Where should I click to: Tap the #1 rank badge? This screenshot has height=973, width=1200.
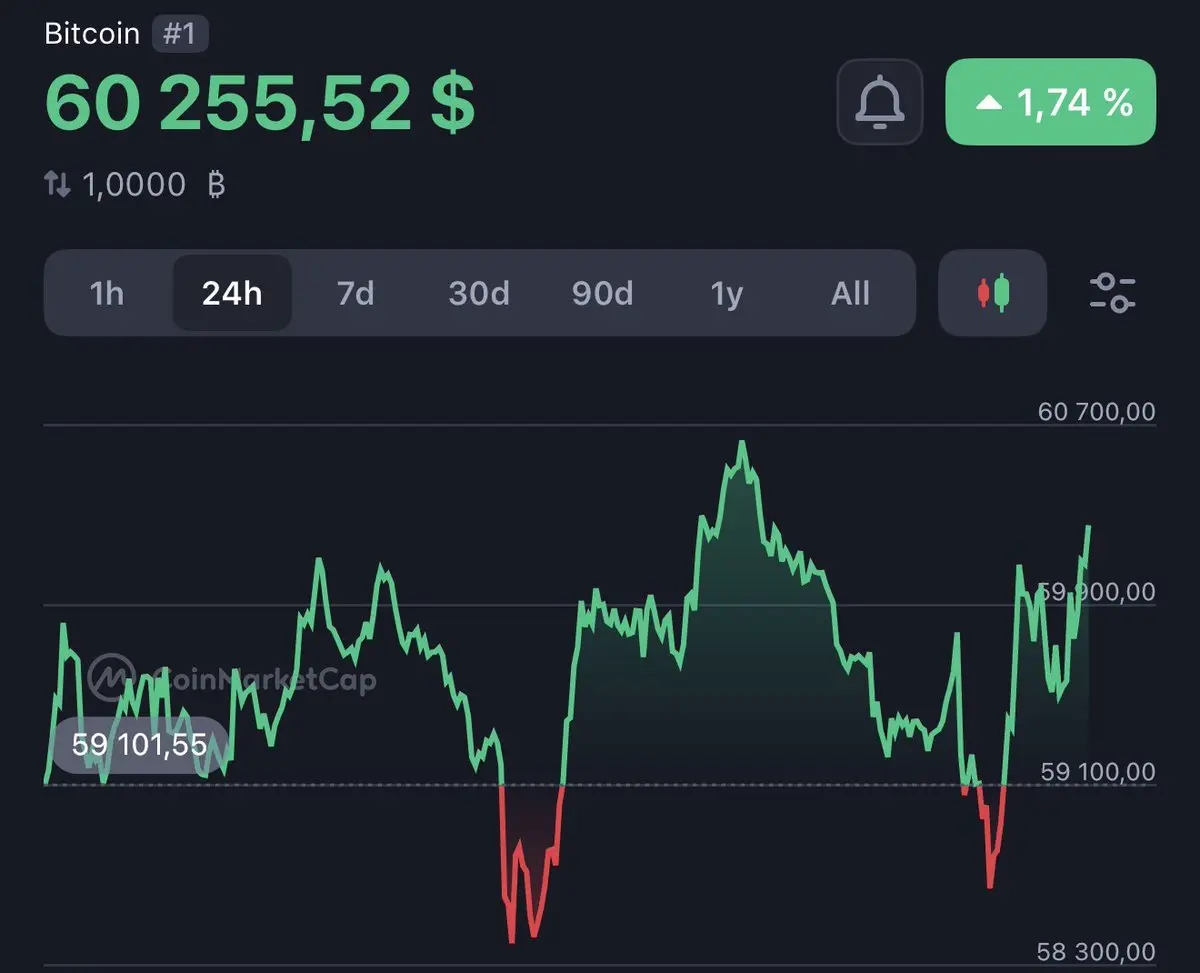coord(180,33)
